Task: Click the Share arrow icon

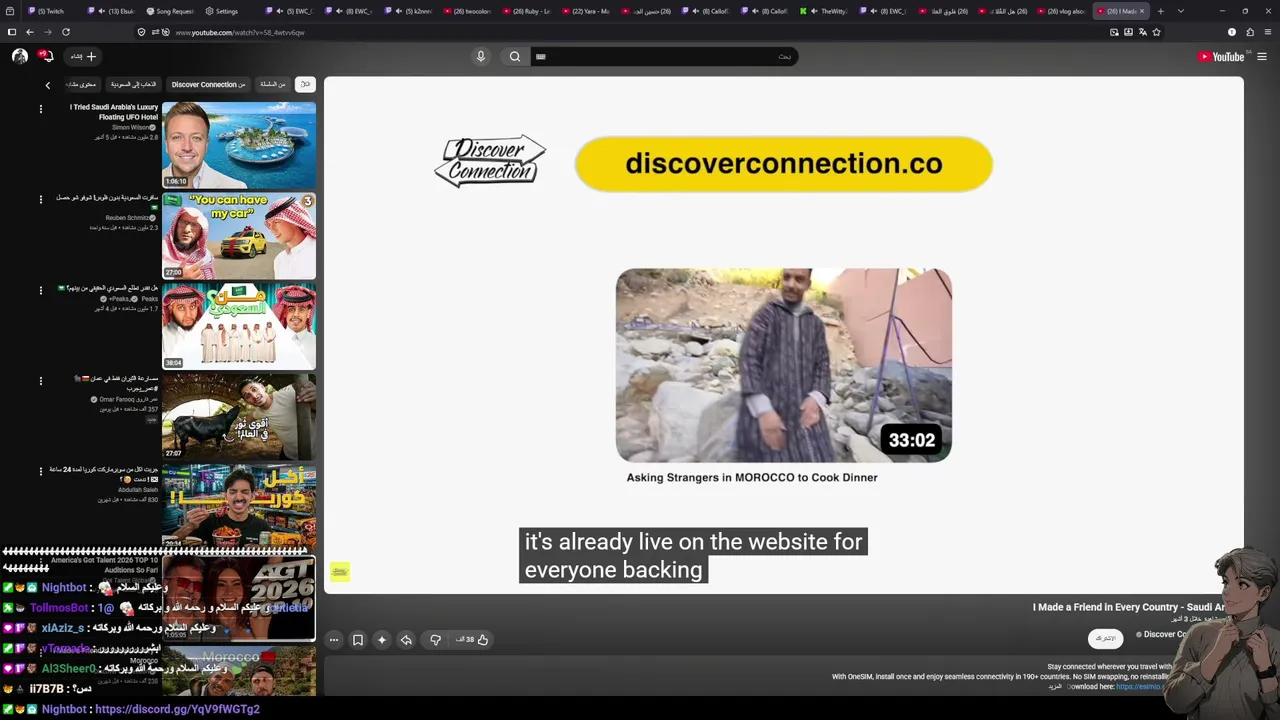Action: (x=406, y=640)
